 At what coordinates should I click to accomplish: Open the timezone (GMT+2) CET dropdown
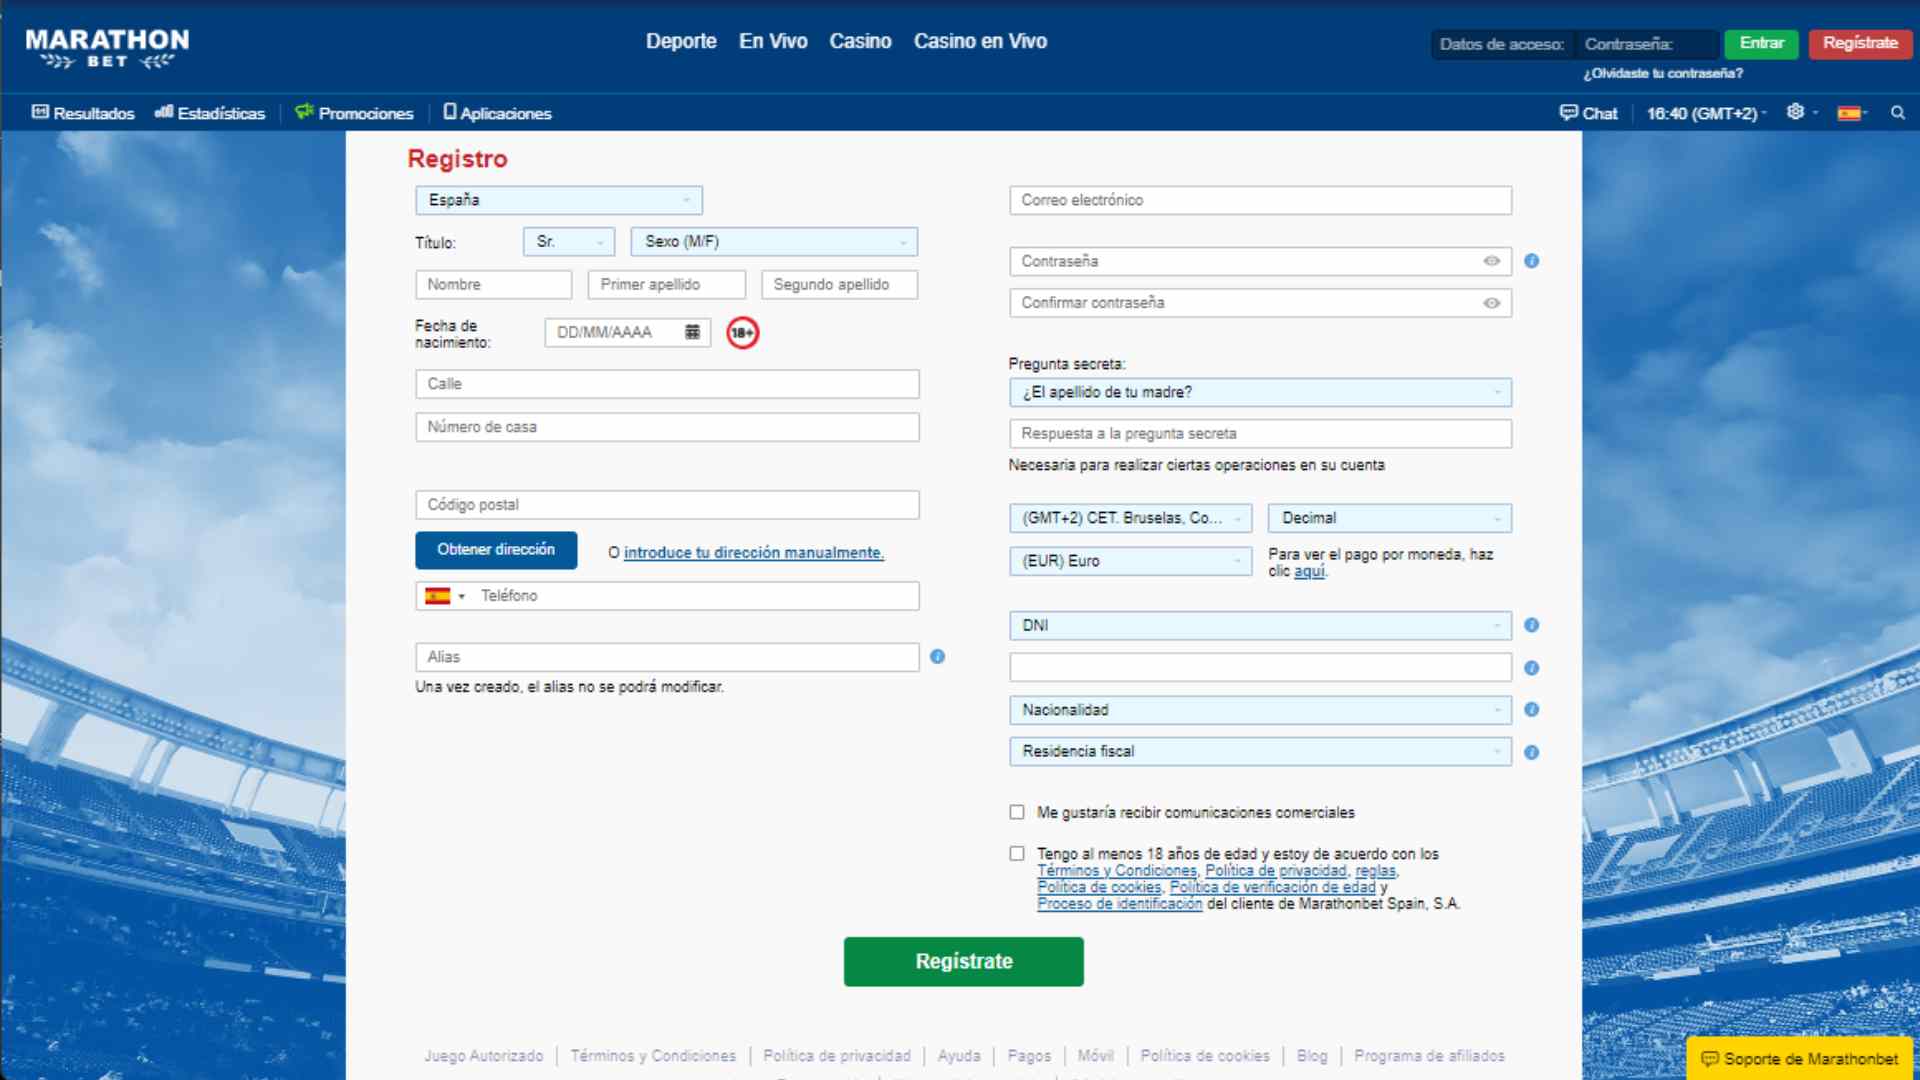tap(1130, 518)
